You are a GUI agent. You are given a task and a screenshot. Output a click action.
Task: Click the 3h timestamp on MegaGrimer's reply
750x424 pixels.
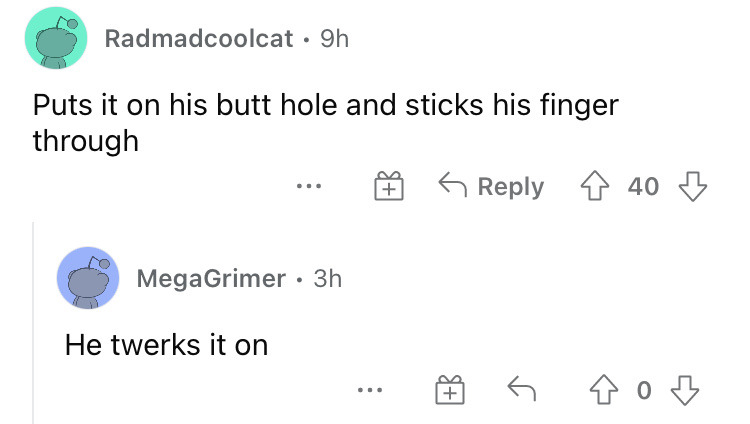coord(328,279)
